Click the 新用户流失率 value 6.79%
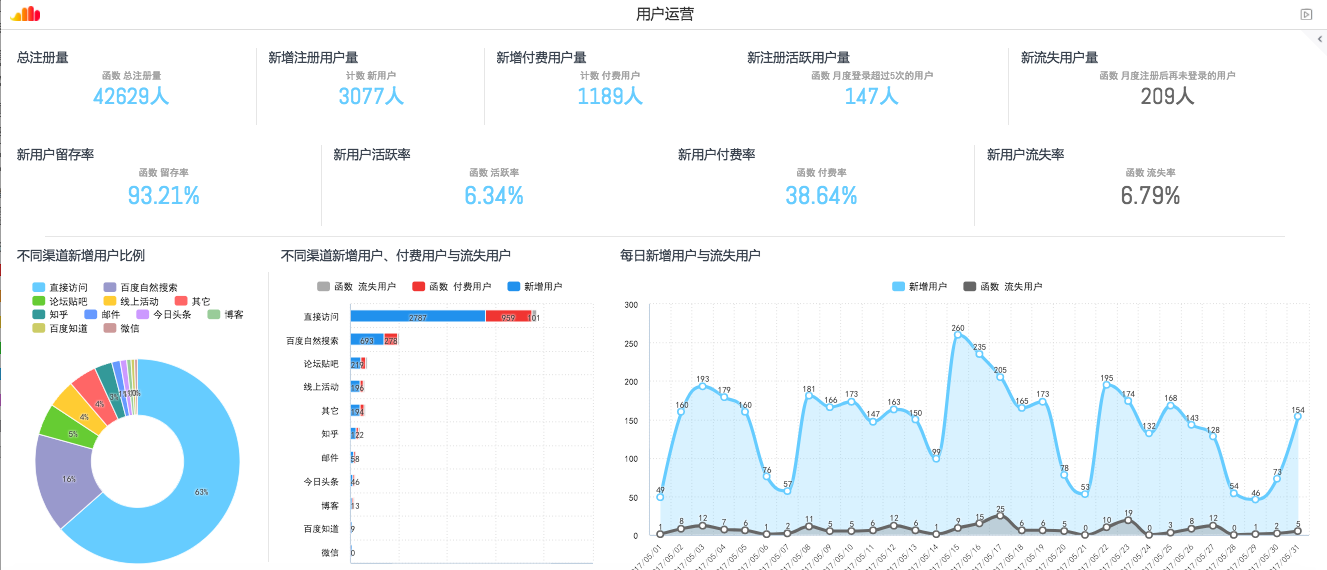This screenshot has height=570, width=1327. click(1150, 196)
